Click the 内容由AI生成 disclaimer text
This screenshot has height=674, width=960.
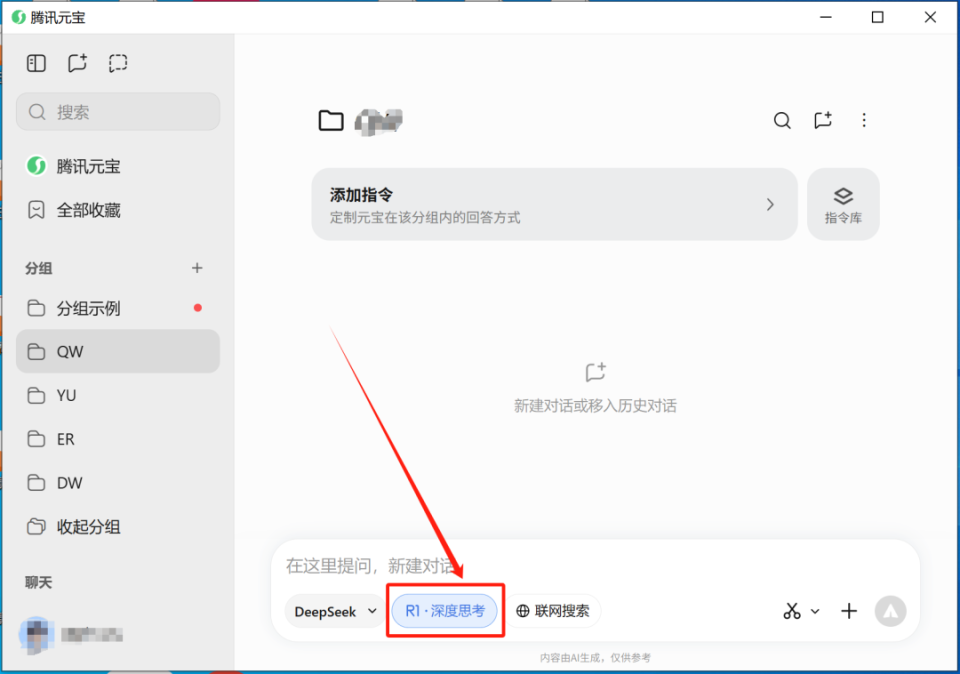tap(595, 657)
